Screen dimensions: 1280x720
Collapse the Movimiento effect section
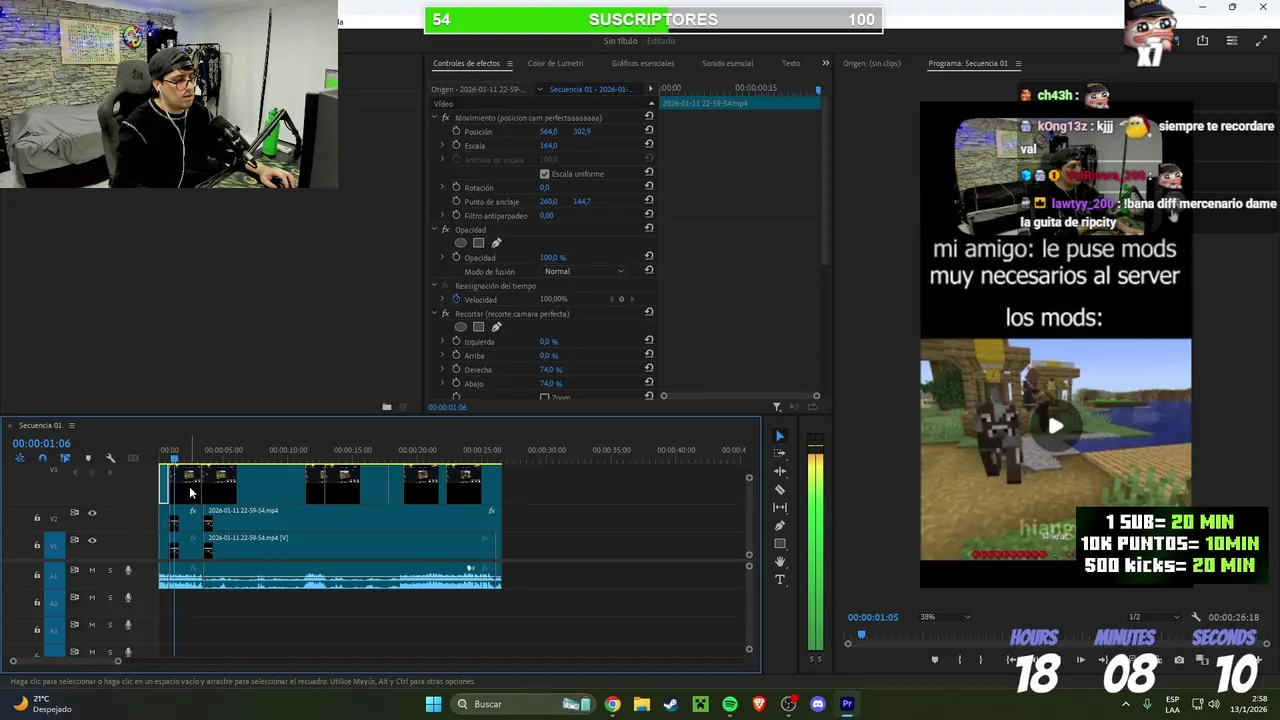coord(434,118)
